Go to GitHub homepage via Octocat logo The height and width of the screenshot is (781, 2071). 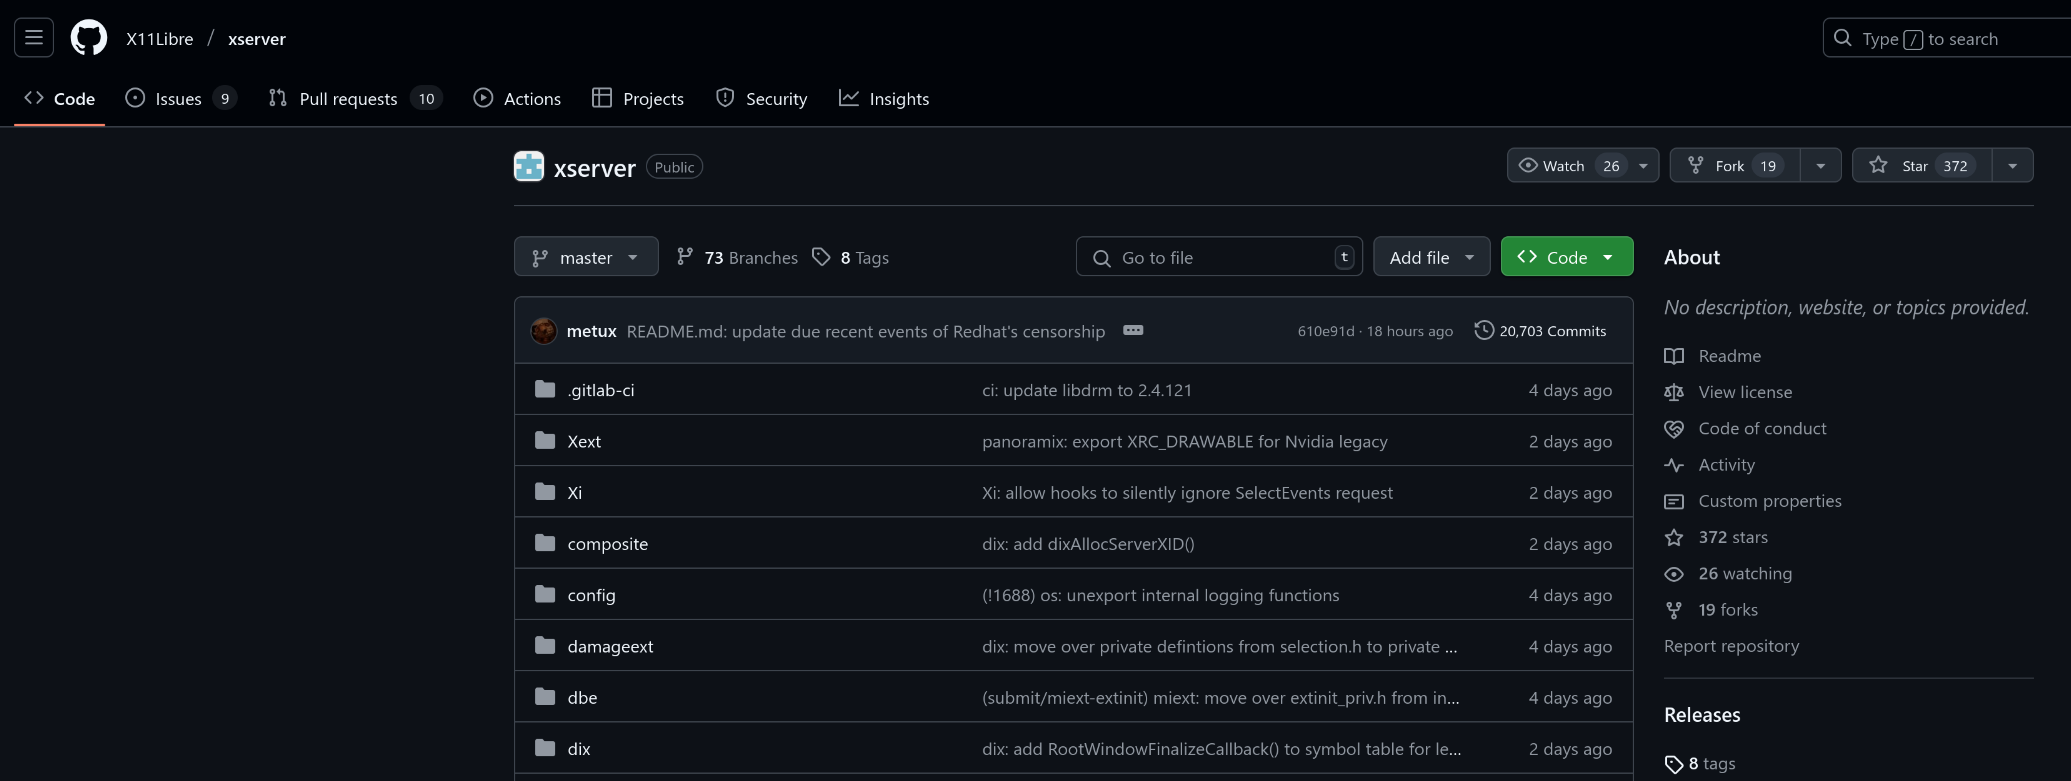click(89, 38)
